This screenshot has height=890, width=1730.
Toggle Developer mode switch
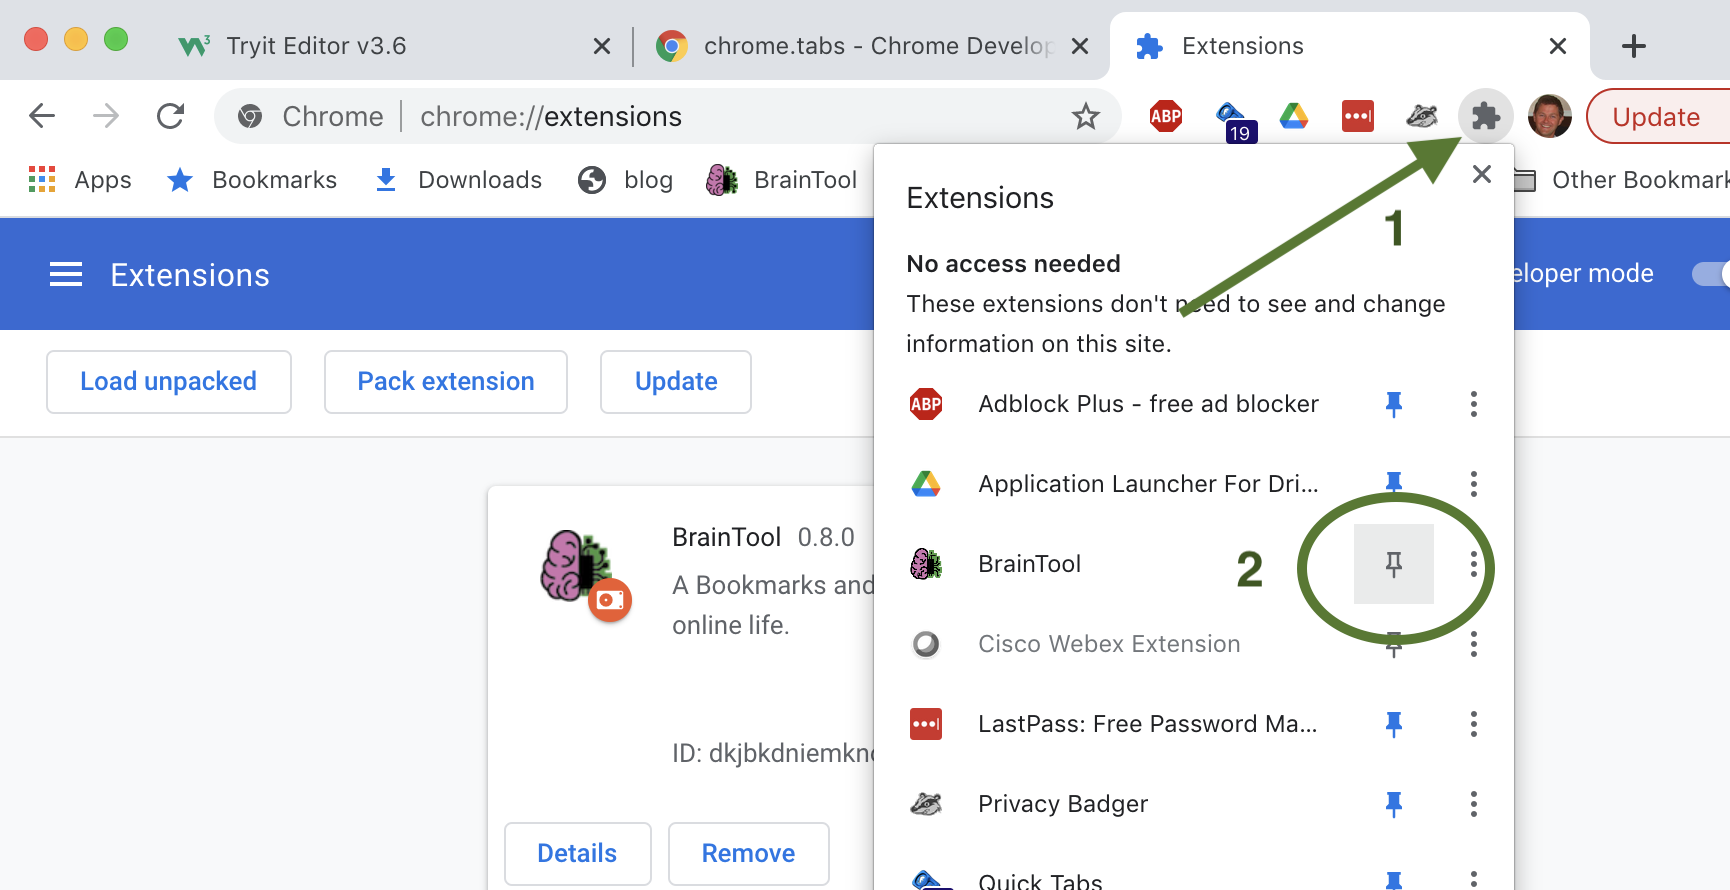click(x=1711, y=274)
